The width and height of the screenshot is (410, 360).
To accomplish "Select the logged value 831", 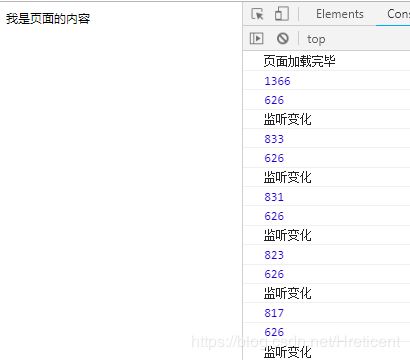I will tap(274, 197).
